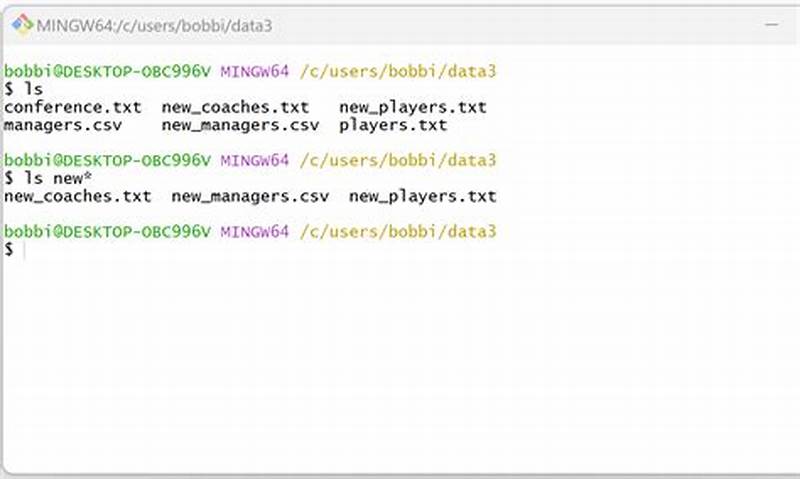Click the window title MINGW64:/c/users/bobbi/data3
Viewport: 800px width, 479px height.
point(154,26)
